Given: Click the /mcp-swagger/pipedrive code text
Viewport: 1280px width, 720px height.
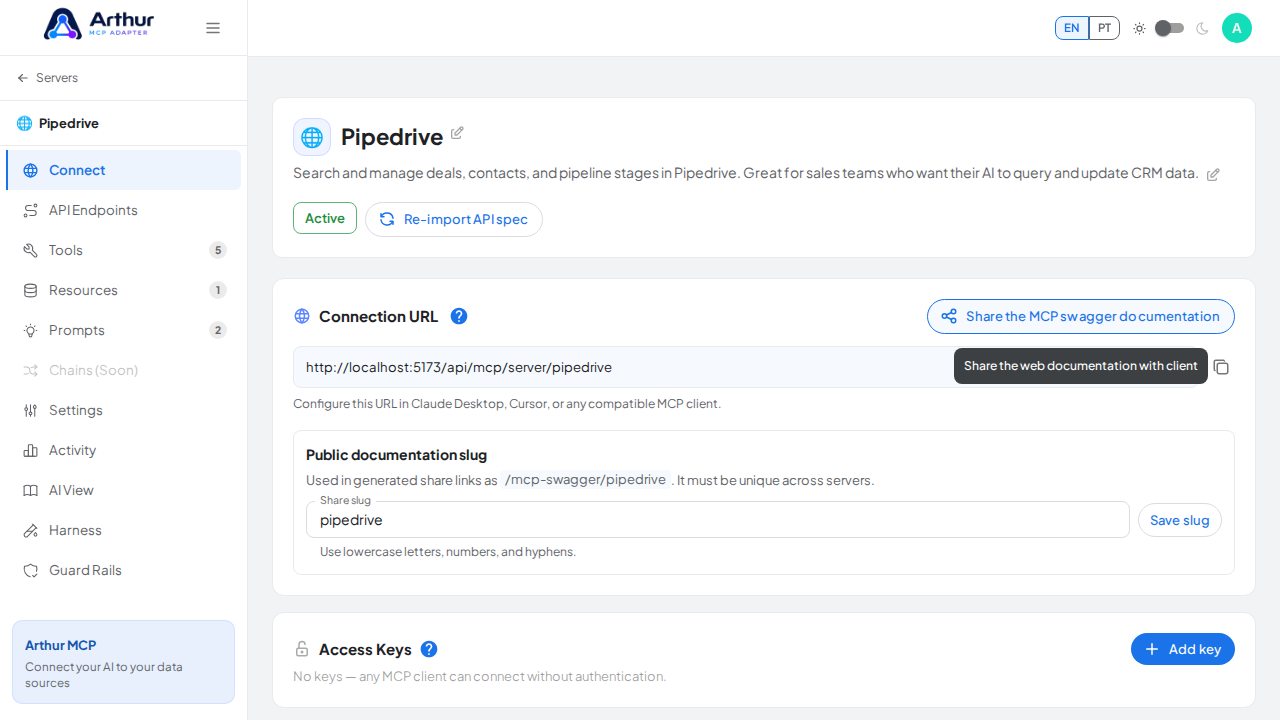Looking at the screenshot, I should click(x=585, y=480).
